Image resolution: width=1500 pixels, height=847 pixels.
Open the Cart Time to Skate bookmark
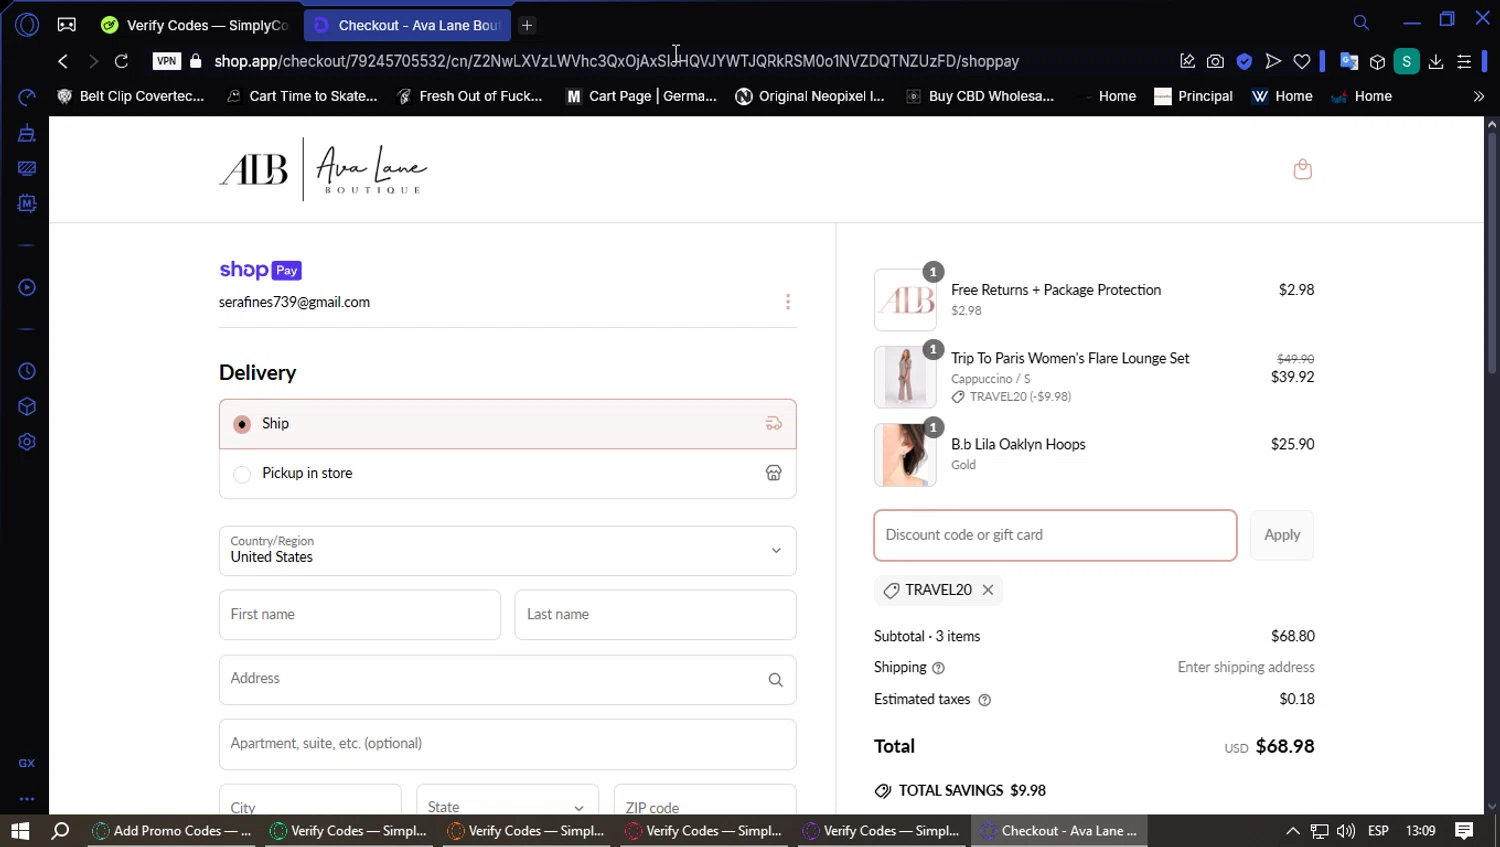point(303,97)
